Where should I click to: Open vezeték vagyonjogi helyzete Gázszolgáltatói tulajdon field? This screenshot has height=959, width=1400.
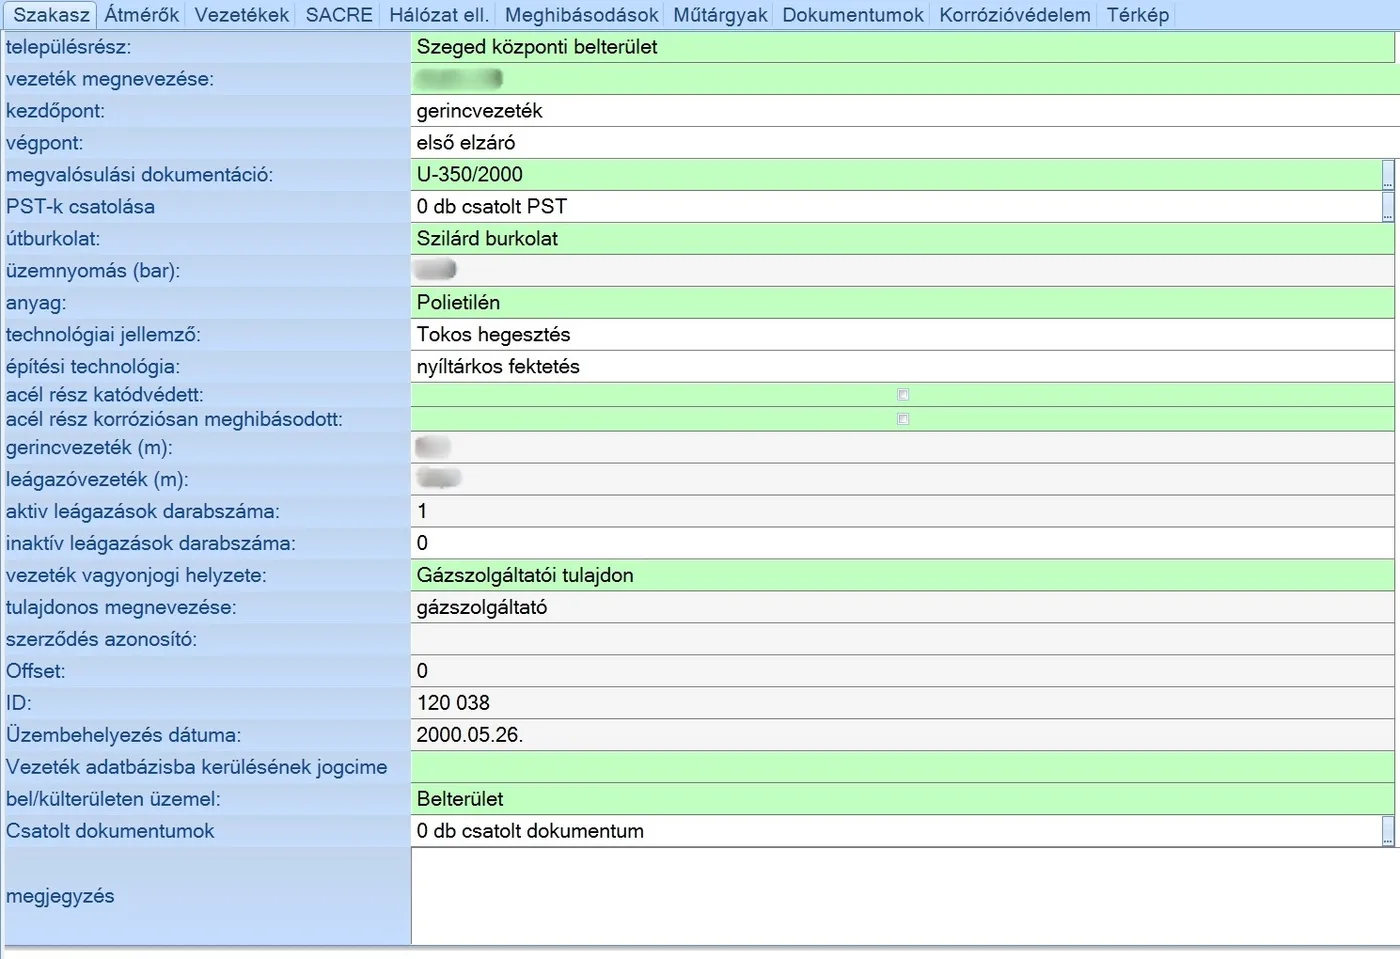pyautogui.click(x=903, y=575)
